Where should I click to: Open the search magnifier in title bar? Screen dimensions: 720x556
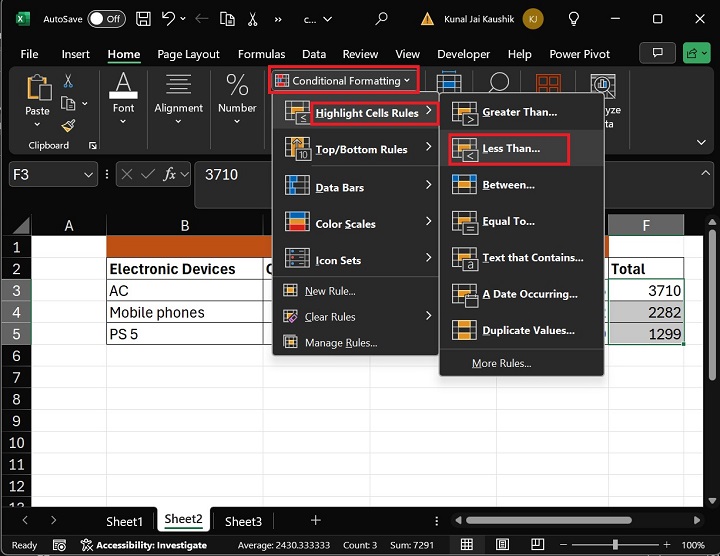click(381, 19)
